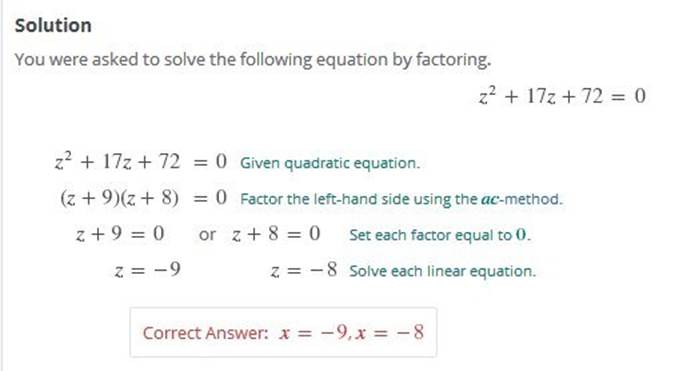Click the factored form (z + 9)(z + 8)
675x371 pixels.
point(119,198)
